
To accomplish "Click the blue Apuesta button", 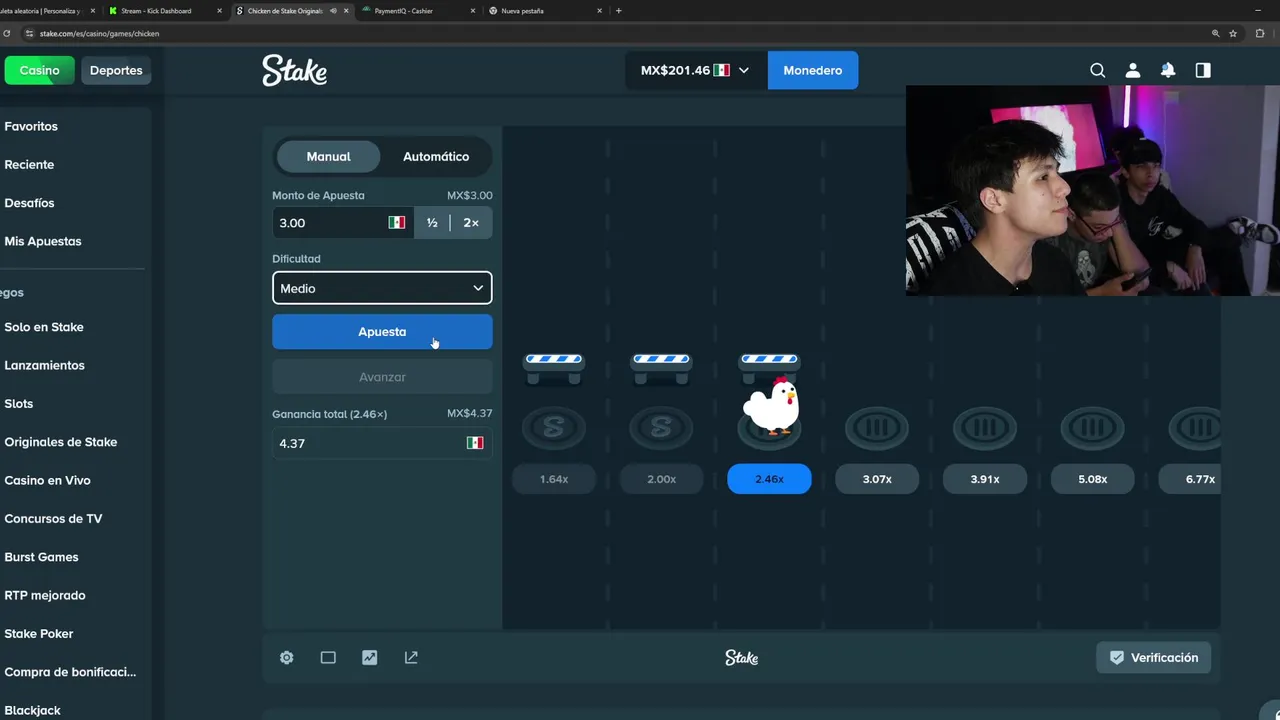I will (382, 332).
